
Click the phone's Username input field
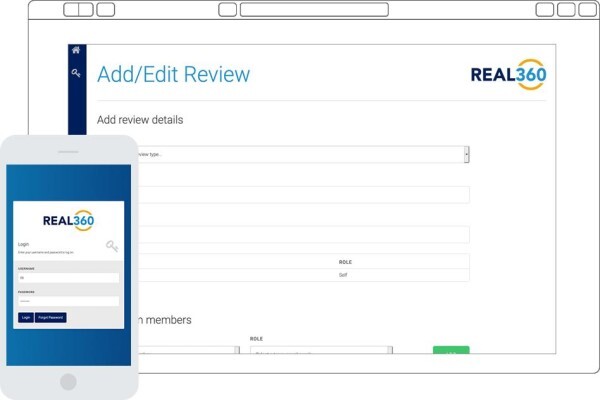68,278
